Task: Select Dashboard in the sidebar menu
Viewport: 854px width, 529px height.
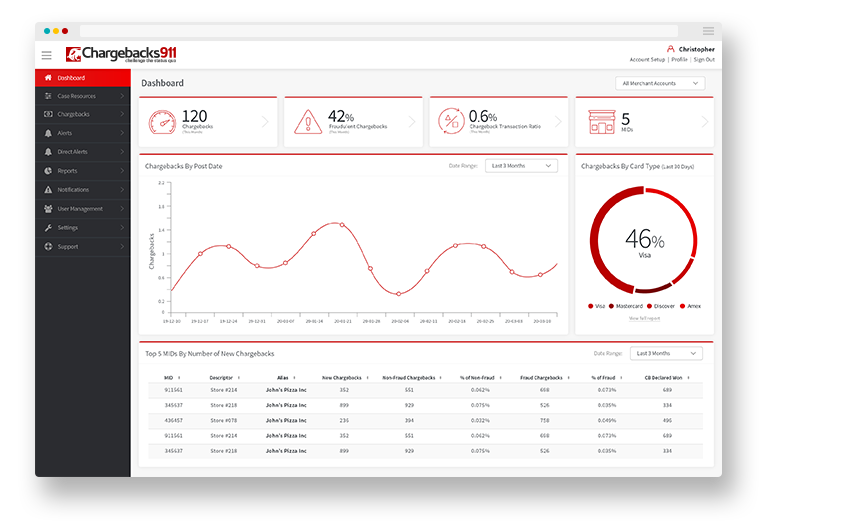Action: click(72, 78)
